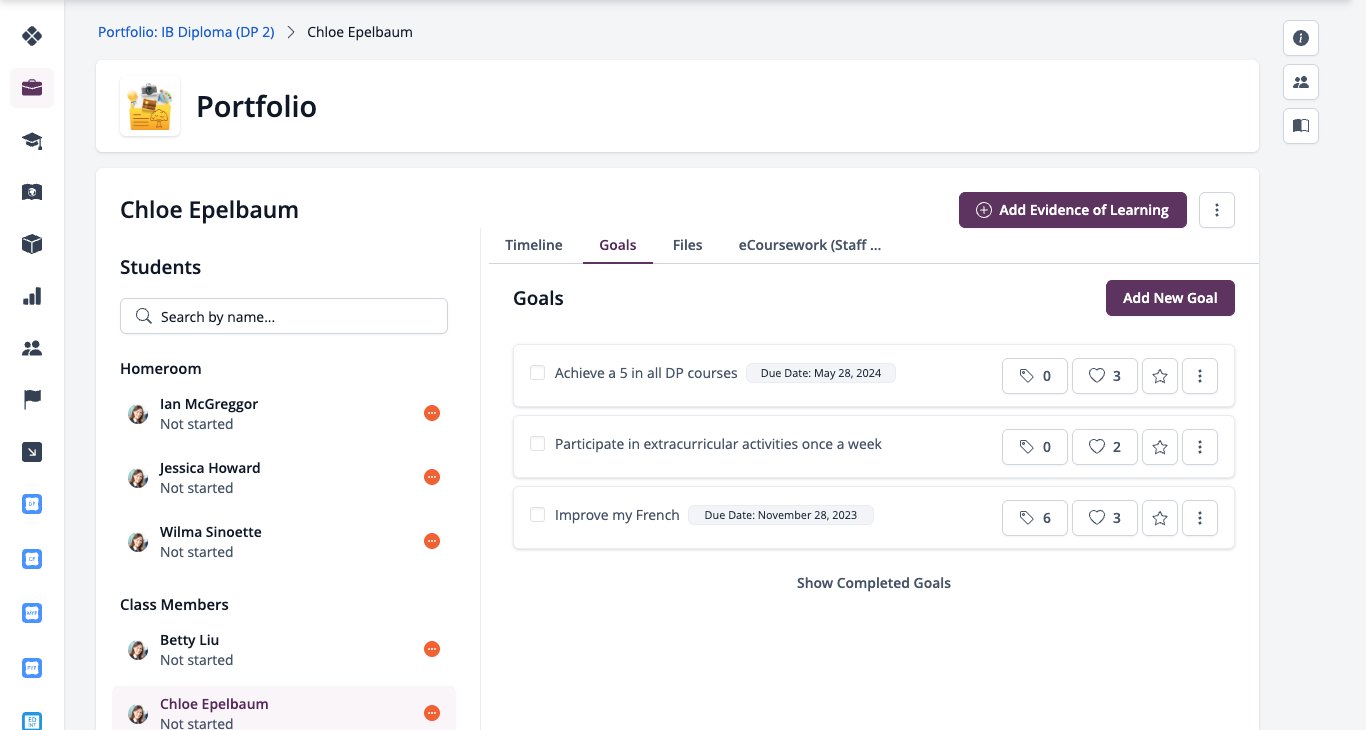This screenshot has width=1366, height=730.
Task: Open options menu for Achieve a 5 goal
Action: click(x=1200, y=376)
